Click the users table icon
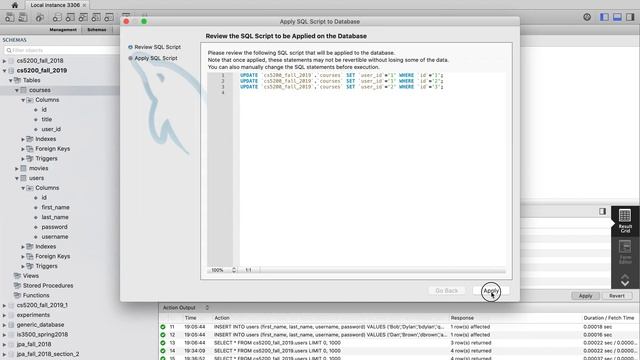 tap(24, 178)
